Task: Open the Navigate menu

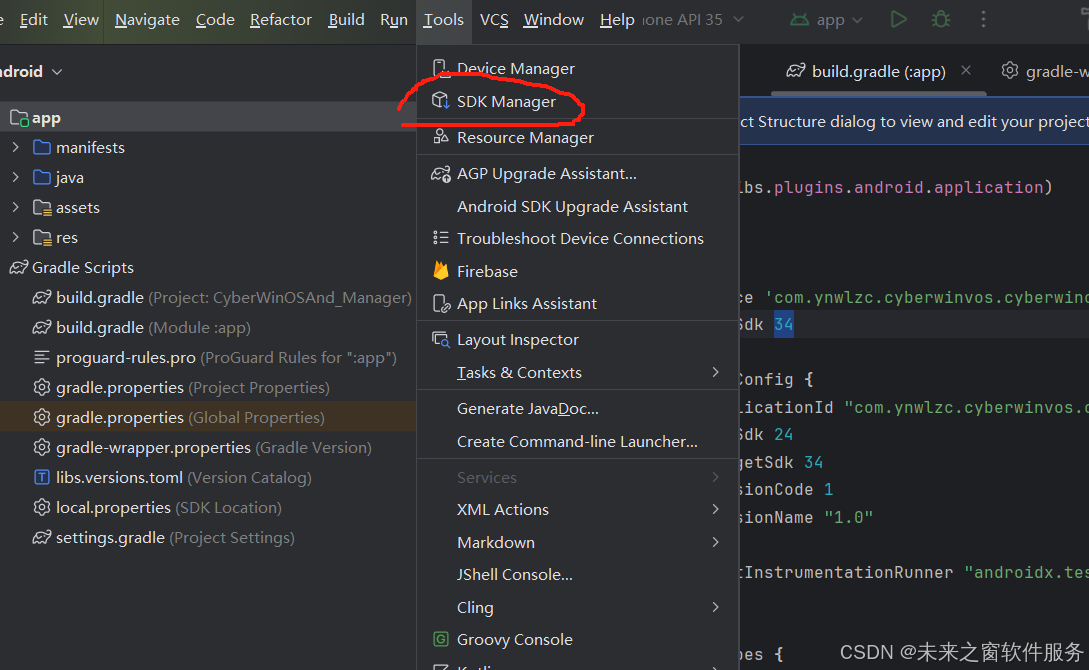Action: (147, 19)
